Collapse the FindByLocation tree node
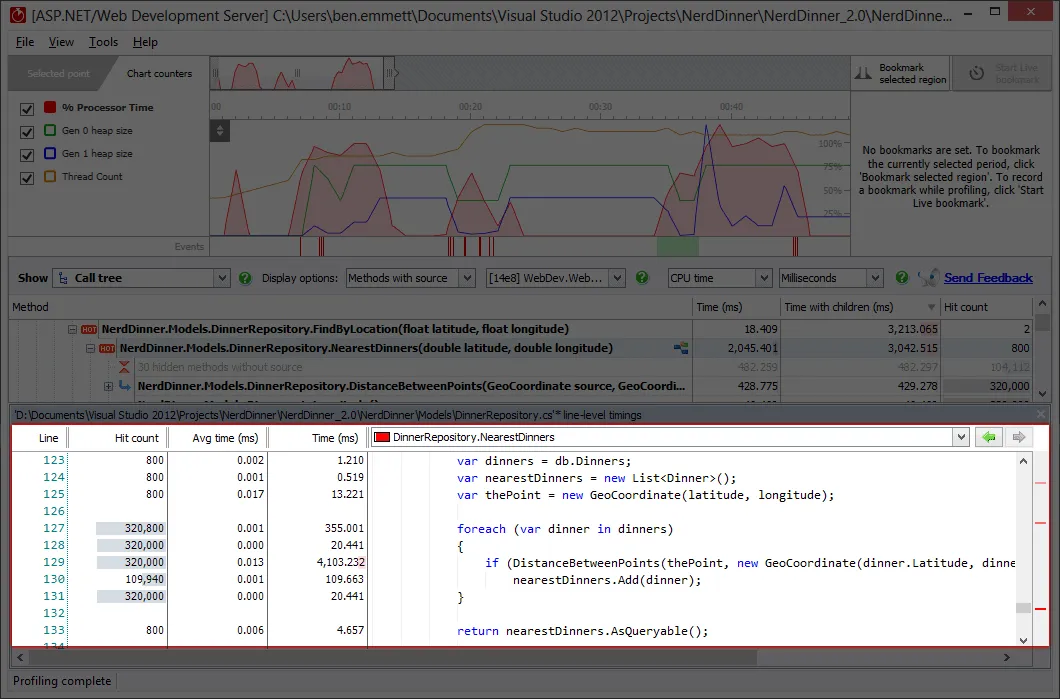 [72, 329]
